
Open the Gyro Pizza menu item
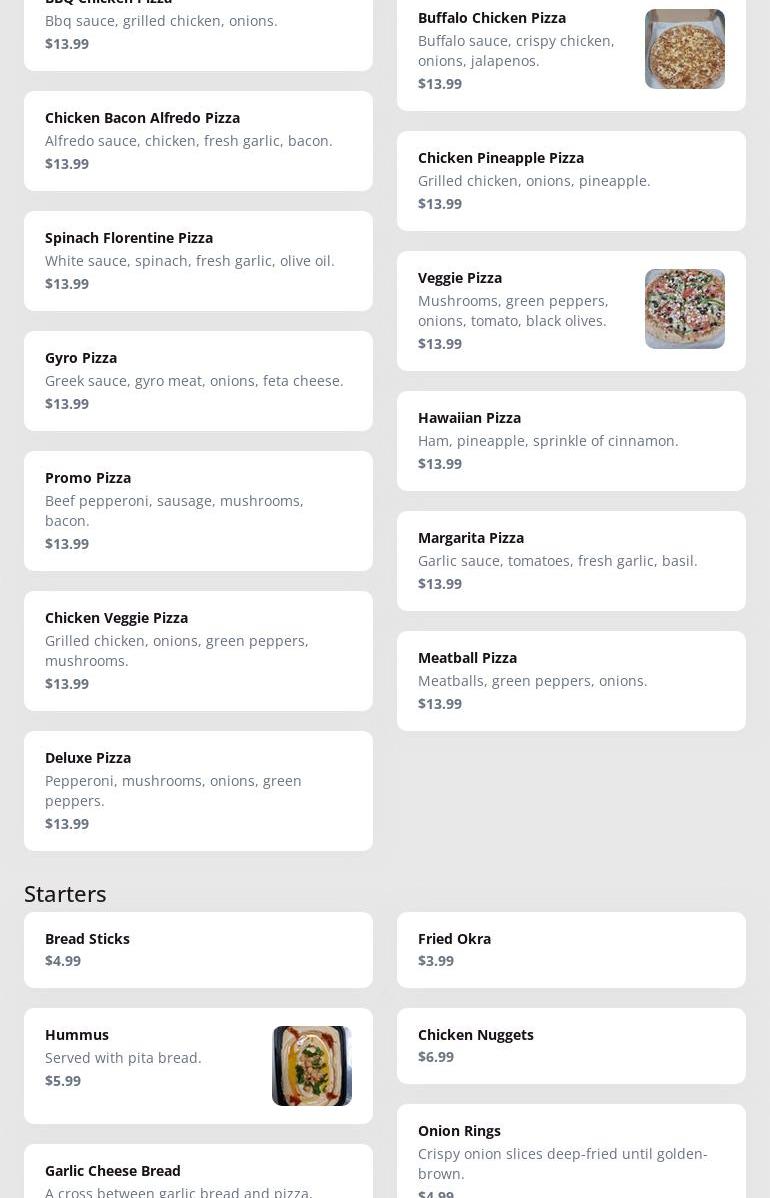pos(198,381)
